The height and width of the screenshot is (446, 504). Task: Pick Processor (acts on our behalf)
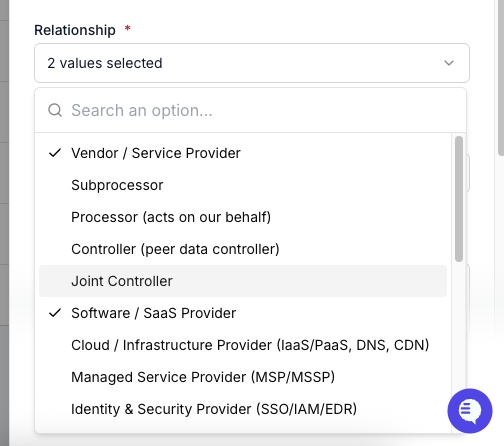tap(243, 217)
